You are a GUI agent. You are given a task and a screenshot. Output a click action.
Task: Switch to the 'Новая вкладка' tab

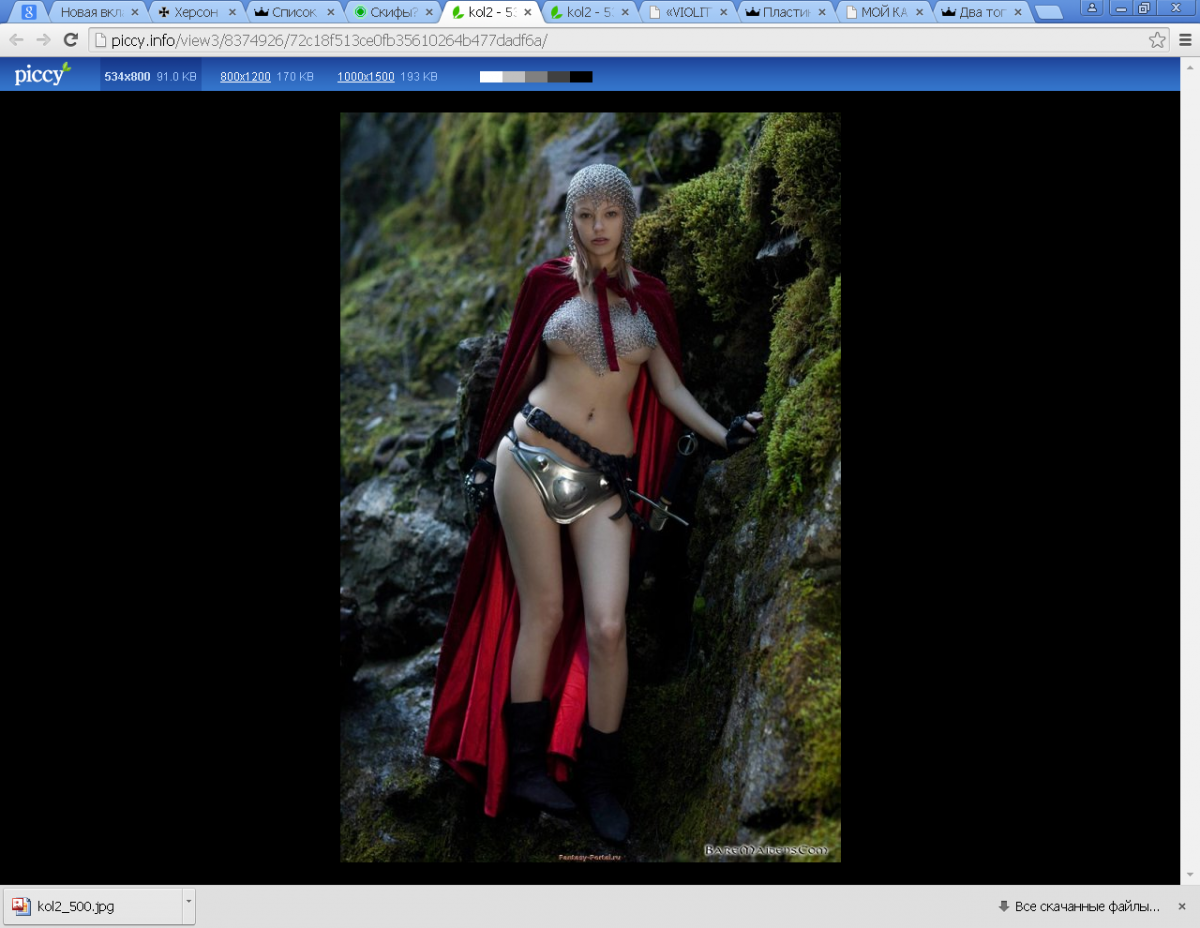click(92, 13)
